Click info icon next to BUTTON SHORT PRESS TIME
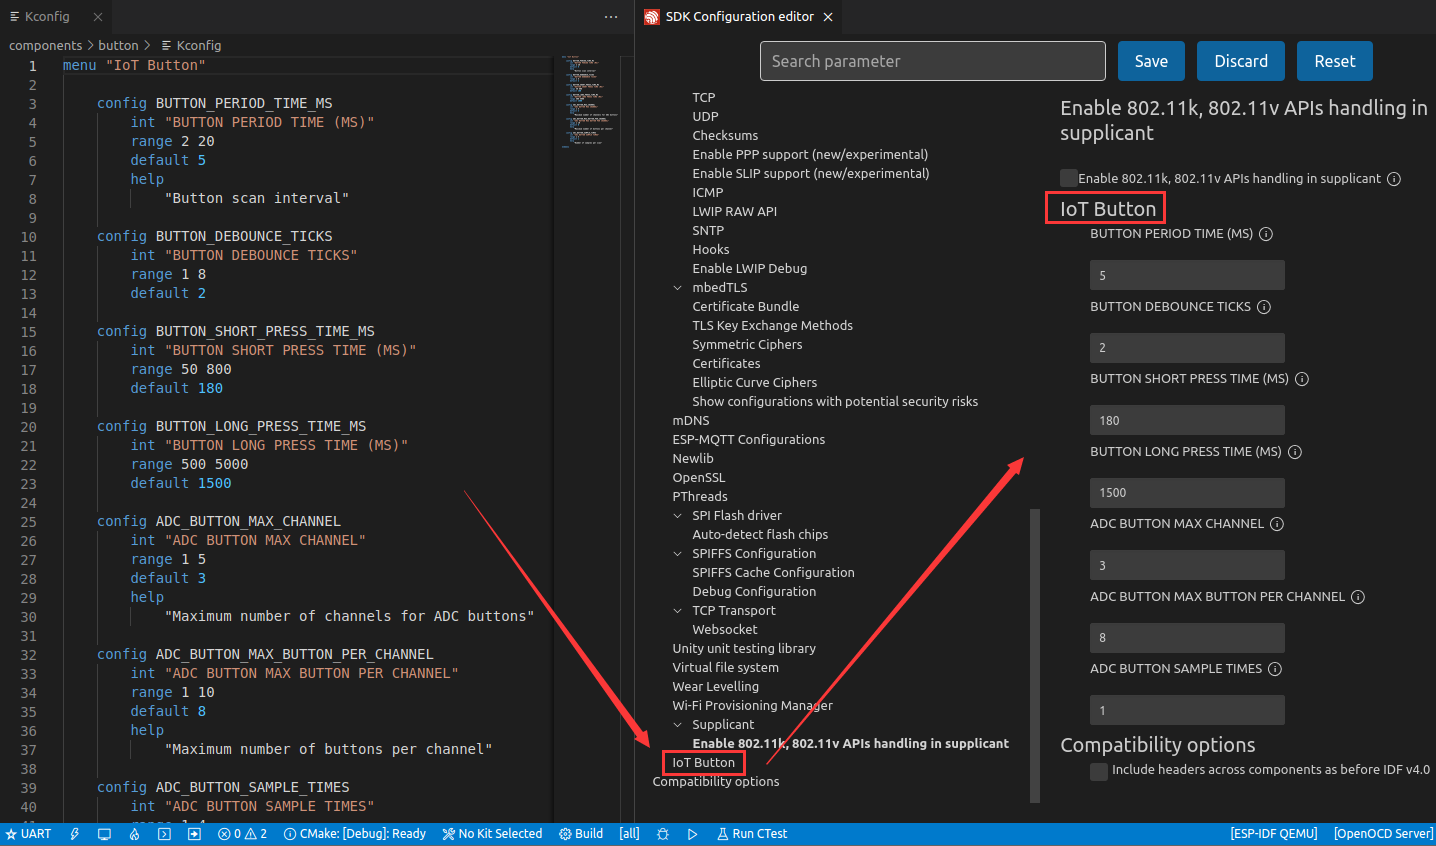 (1302, 379)
